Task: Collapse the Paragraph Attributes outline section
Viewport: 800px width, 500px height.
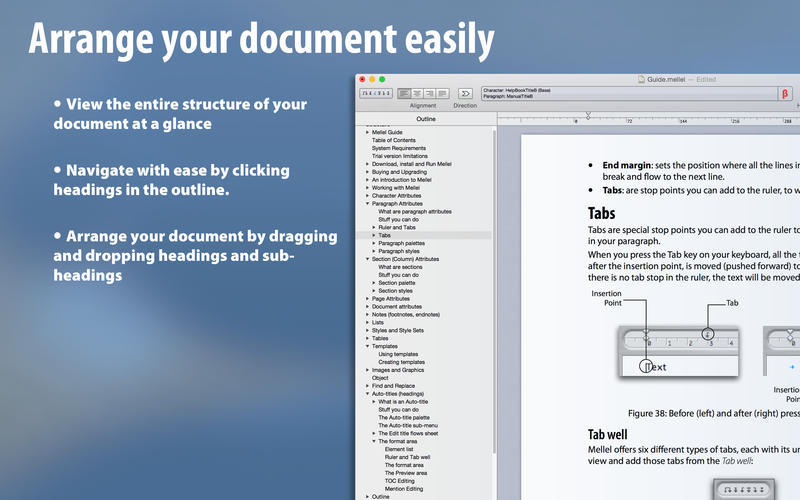Action: pyautogui.click(x=367, y=203)
